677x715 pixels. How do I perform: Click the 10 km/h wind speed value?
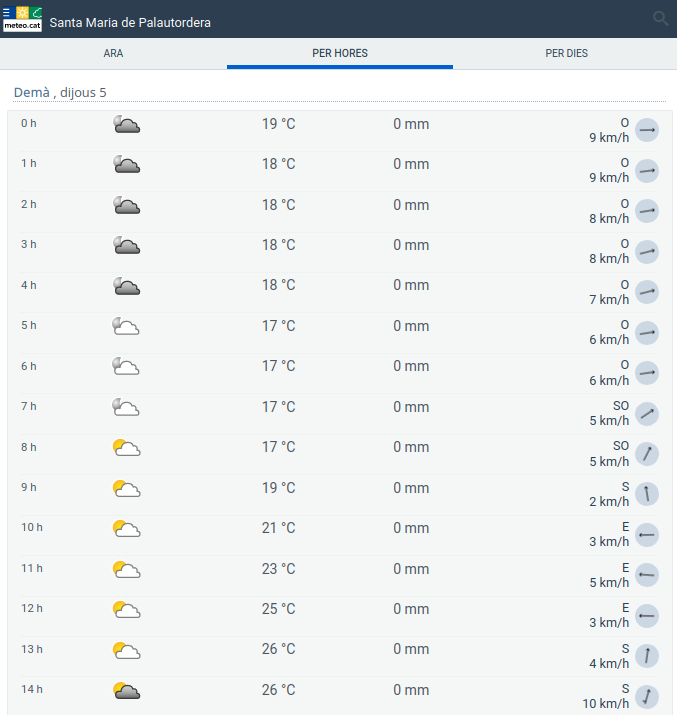pyautogui.click(x=606, y=704)
